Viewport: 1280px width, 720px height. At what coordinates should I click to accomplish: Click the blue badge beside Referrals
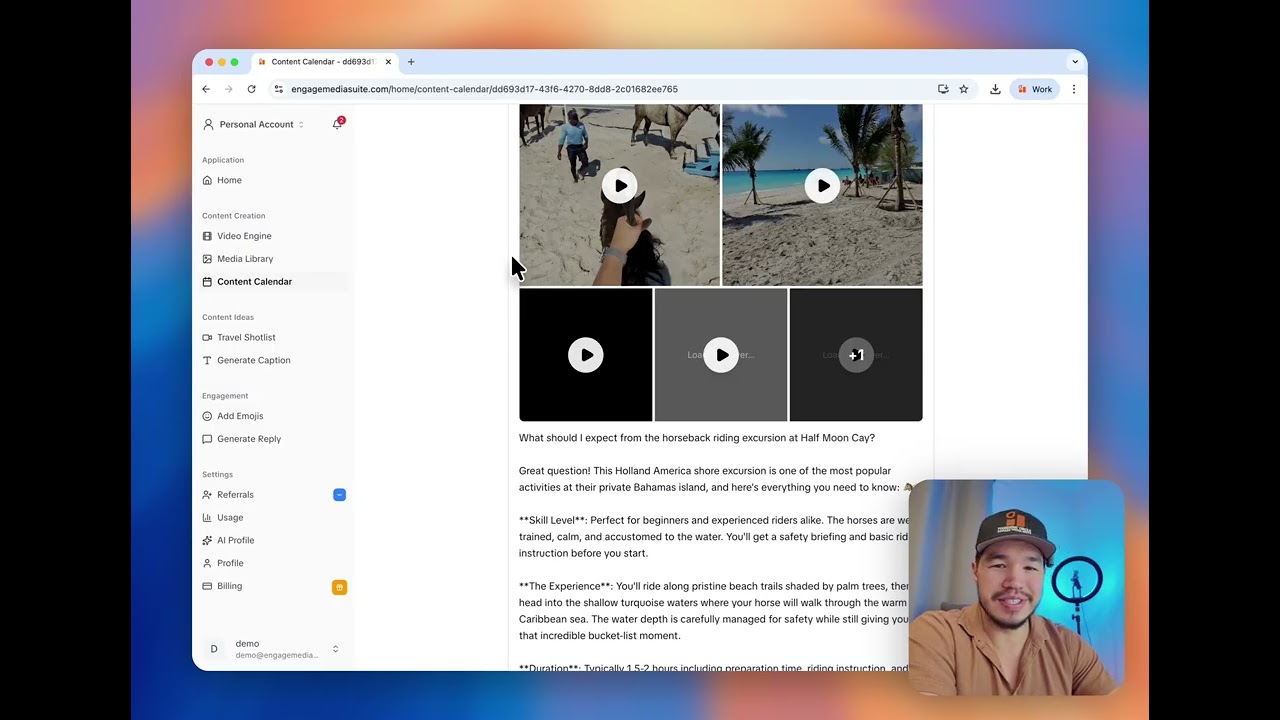point(339,495)
